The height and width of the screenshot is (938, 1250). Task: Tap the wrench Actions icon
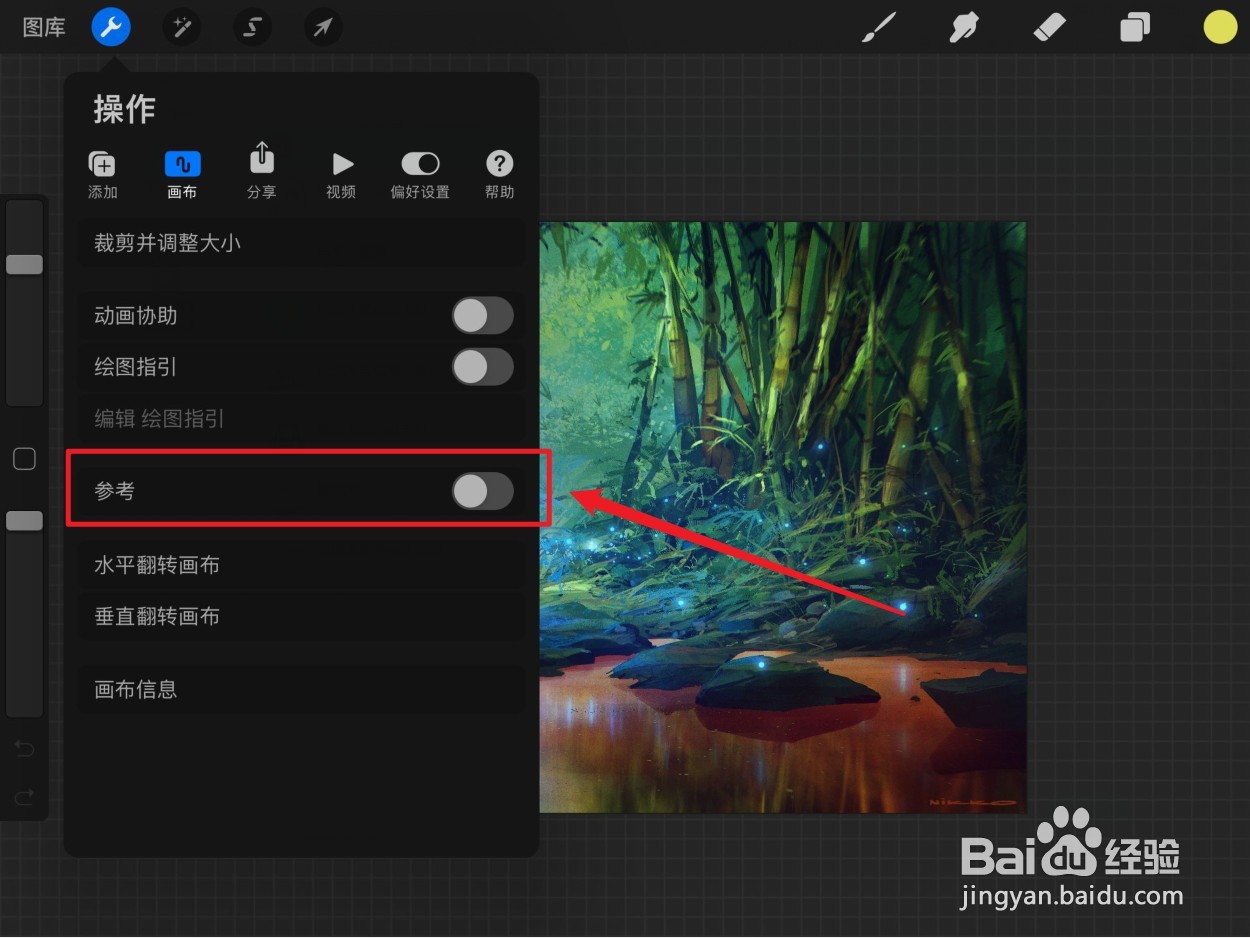[x=111, y=27]
